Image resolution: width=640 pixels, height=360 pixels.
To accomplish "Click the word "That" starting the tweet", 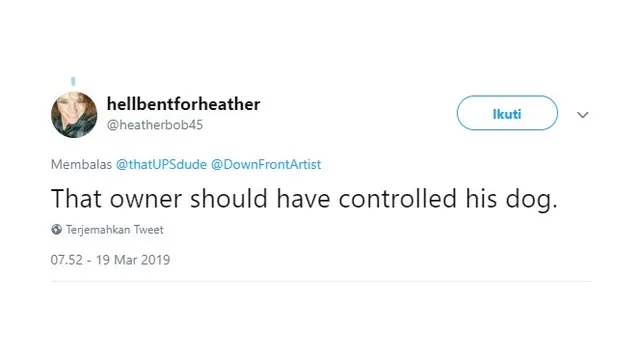I will point(76,199).
